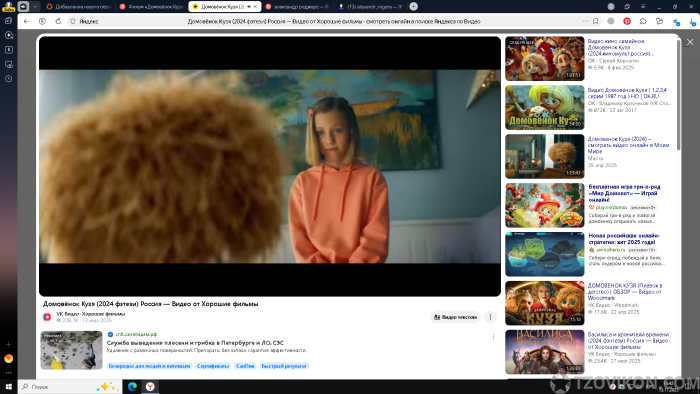Click the video title "Домовёнок Кузя (2024 фэнтези) Россия"
700x394 pixels.
point(150,304)
